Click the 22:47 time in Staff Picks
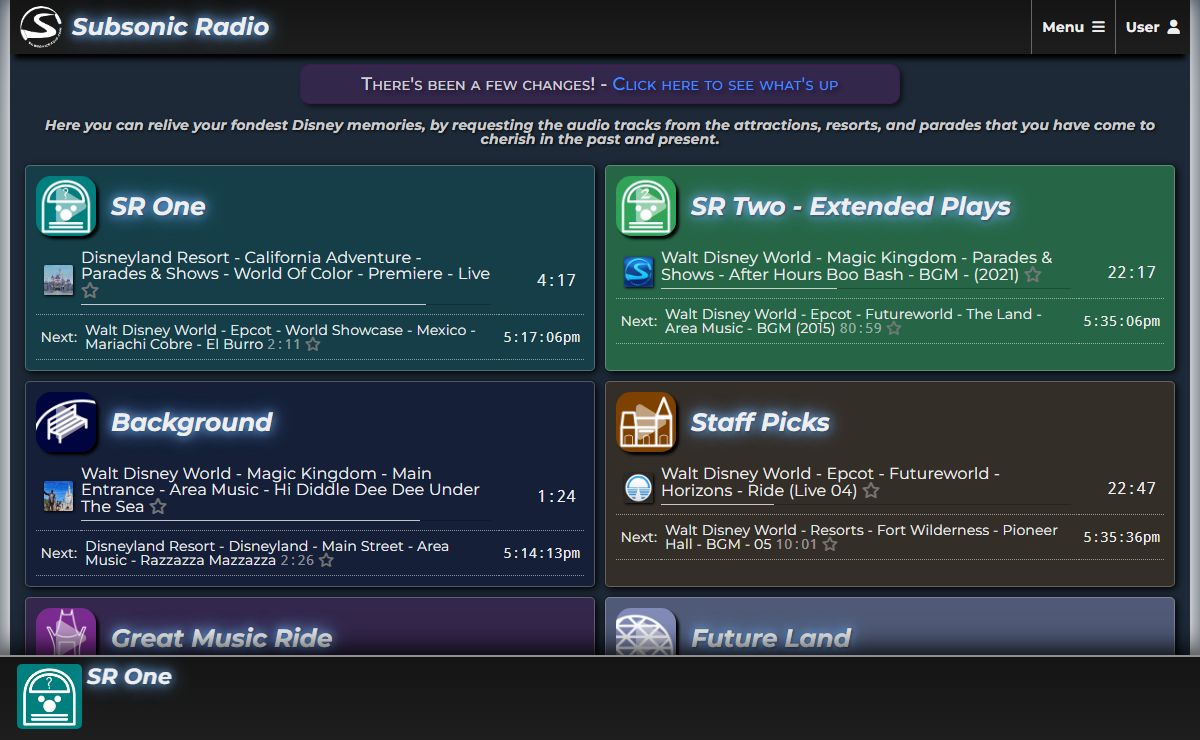This screenshot has height=740, width=1200. pyautogui.click(x=1132, y=488)
